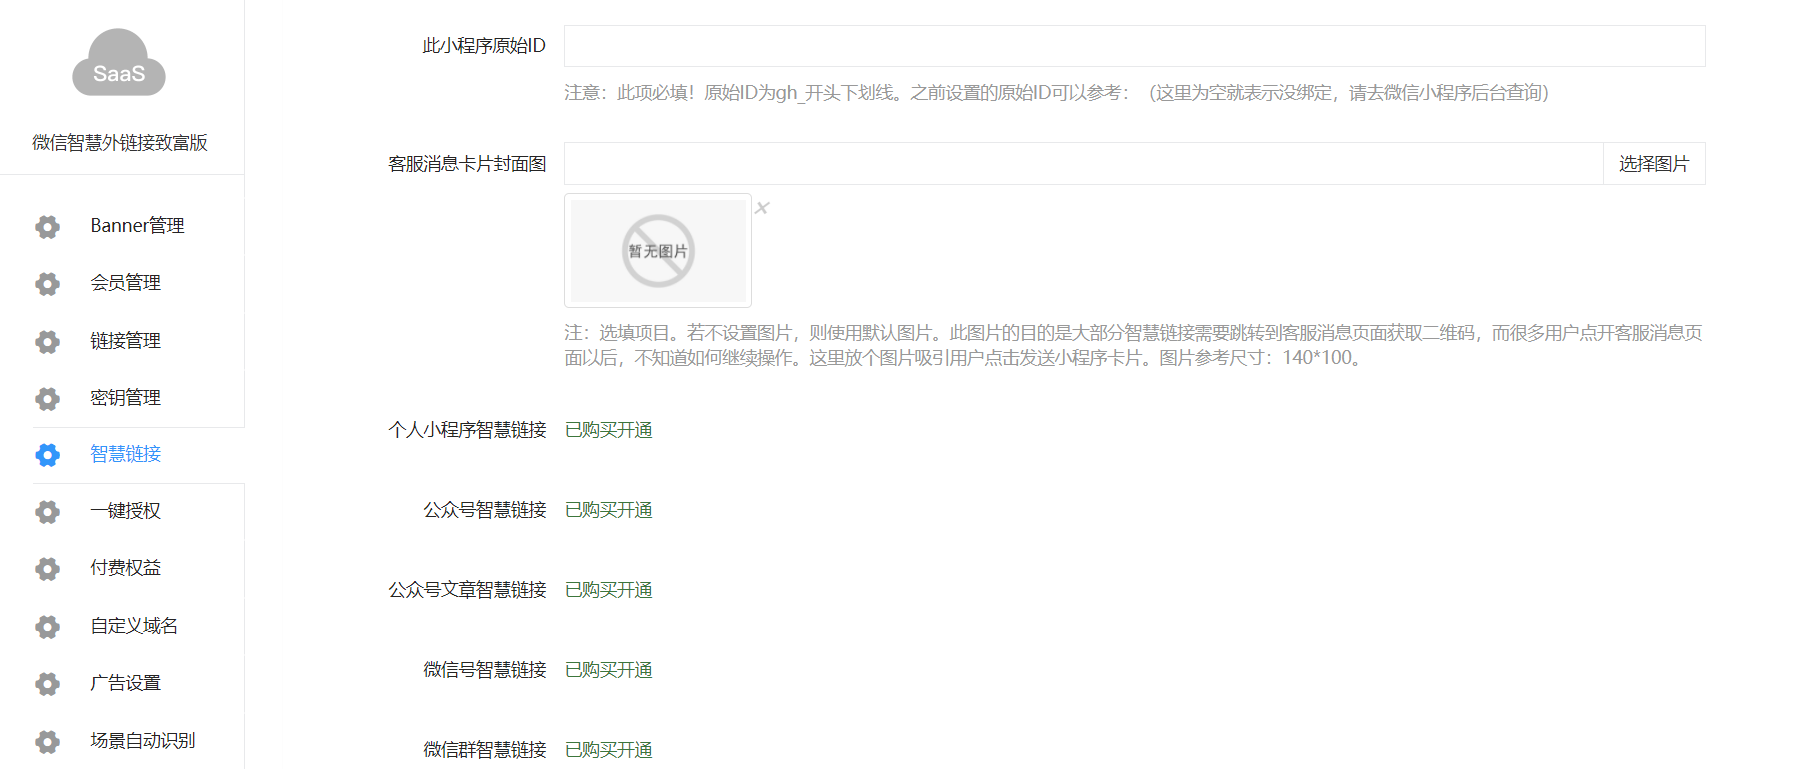Screen dimensions: 1815x769
Task: Click the gear icon beside 一键授权
Action: [x=47, y=512]
